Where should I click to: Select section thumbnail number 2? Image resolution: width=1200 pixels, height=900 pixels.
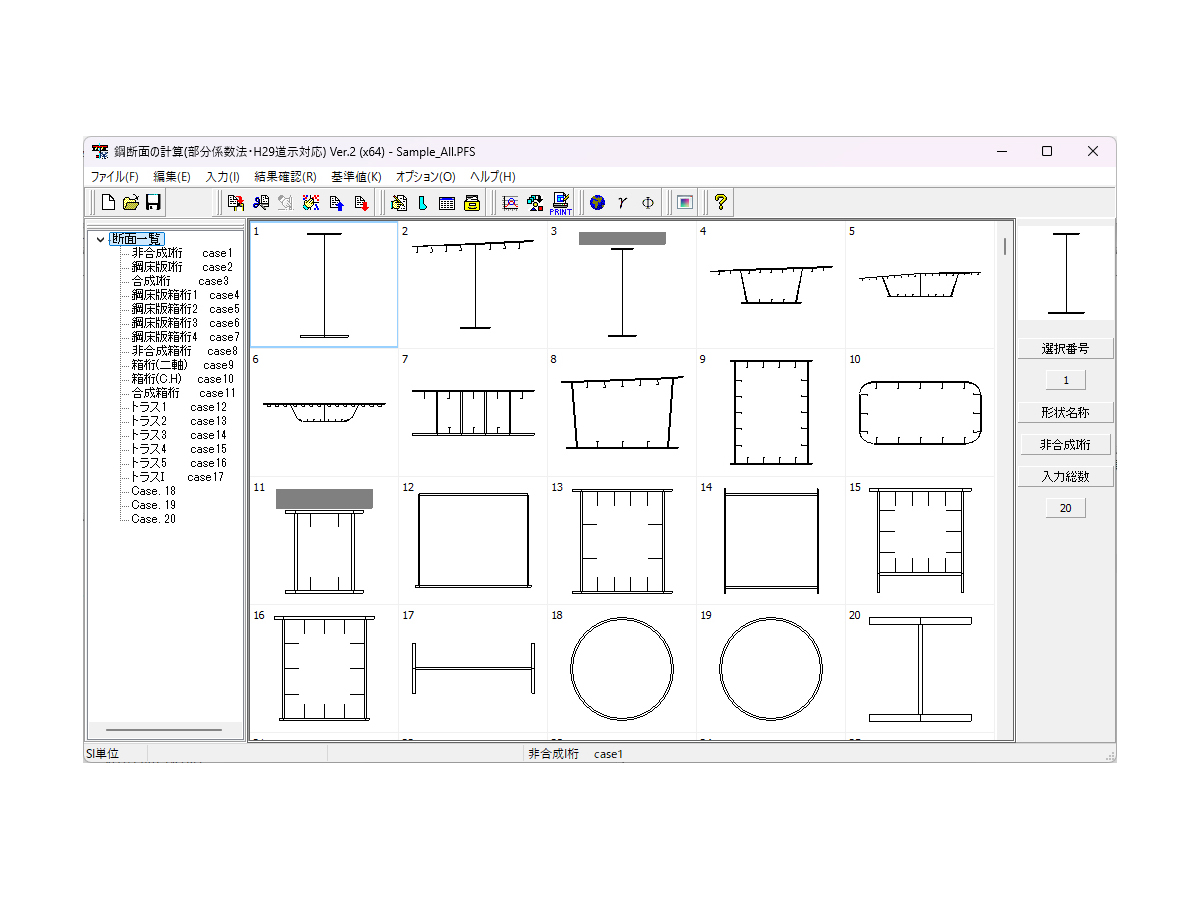point(473,285)
